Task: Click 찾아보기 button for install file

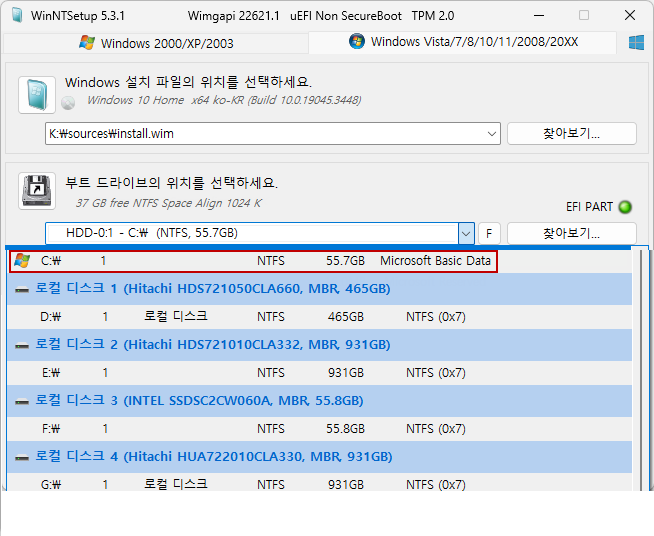Action: pos(571,133)
